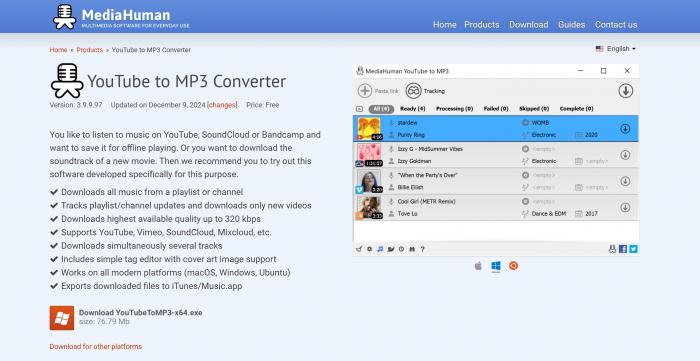Download the "When the Party's Over" track
Screen dimensions: 700x361
[625, 181]
